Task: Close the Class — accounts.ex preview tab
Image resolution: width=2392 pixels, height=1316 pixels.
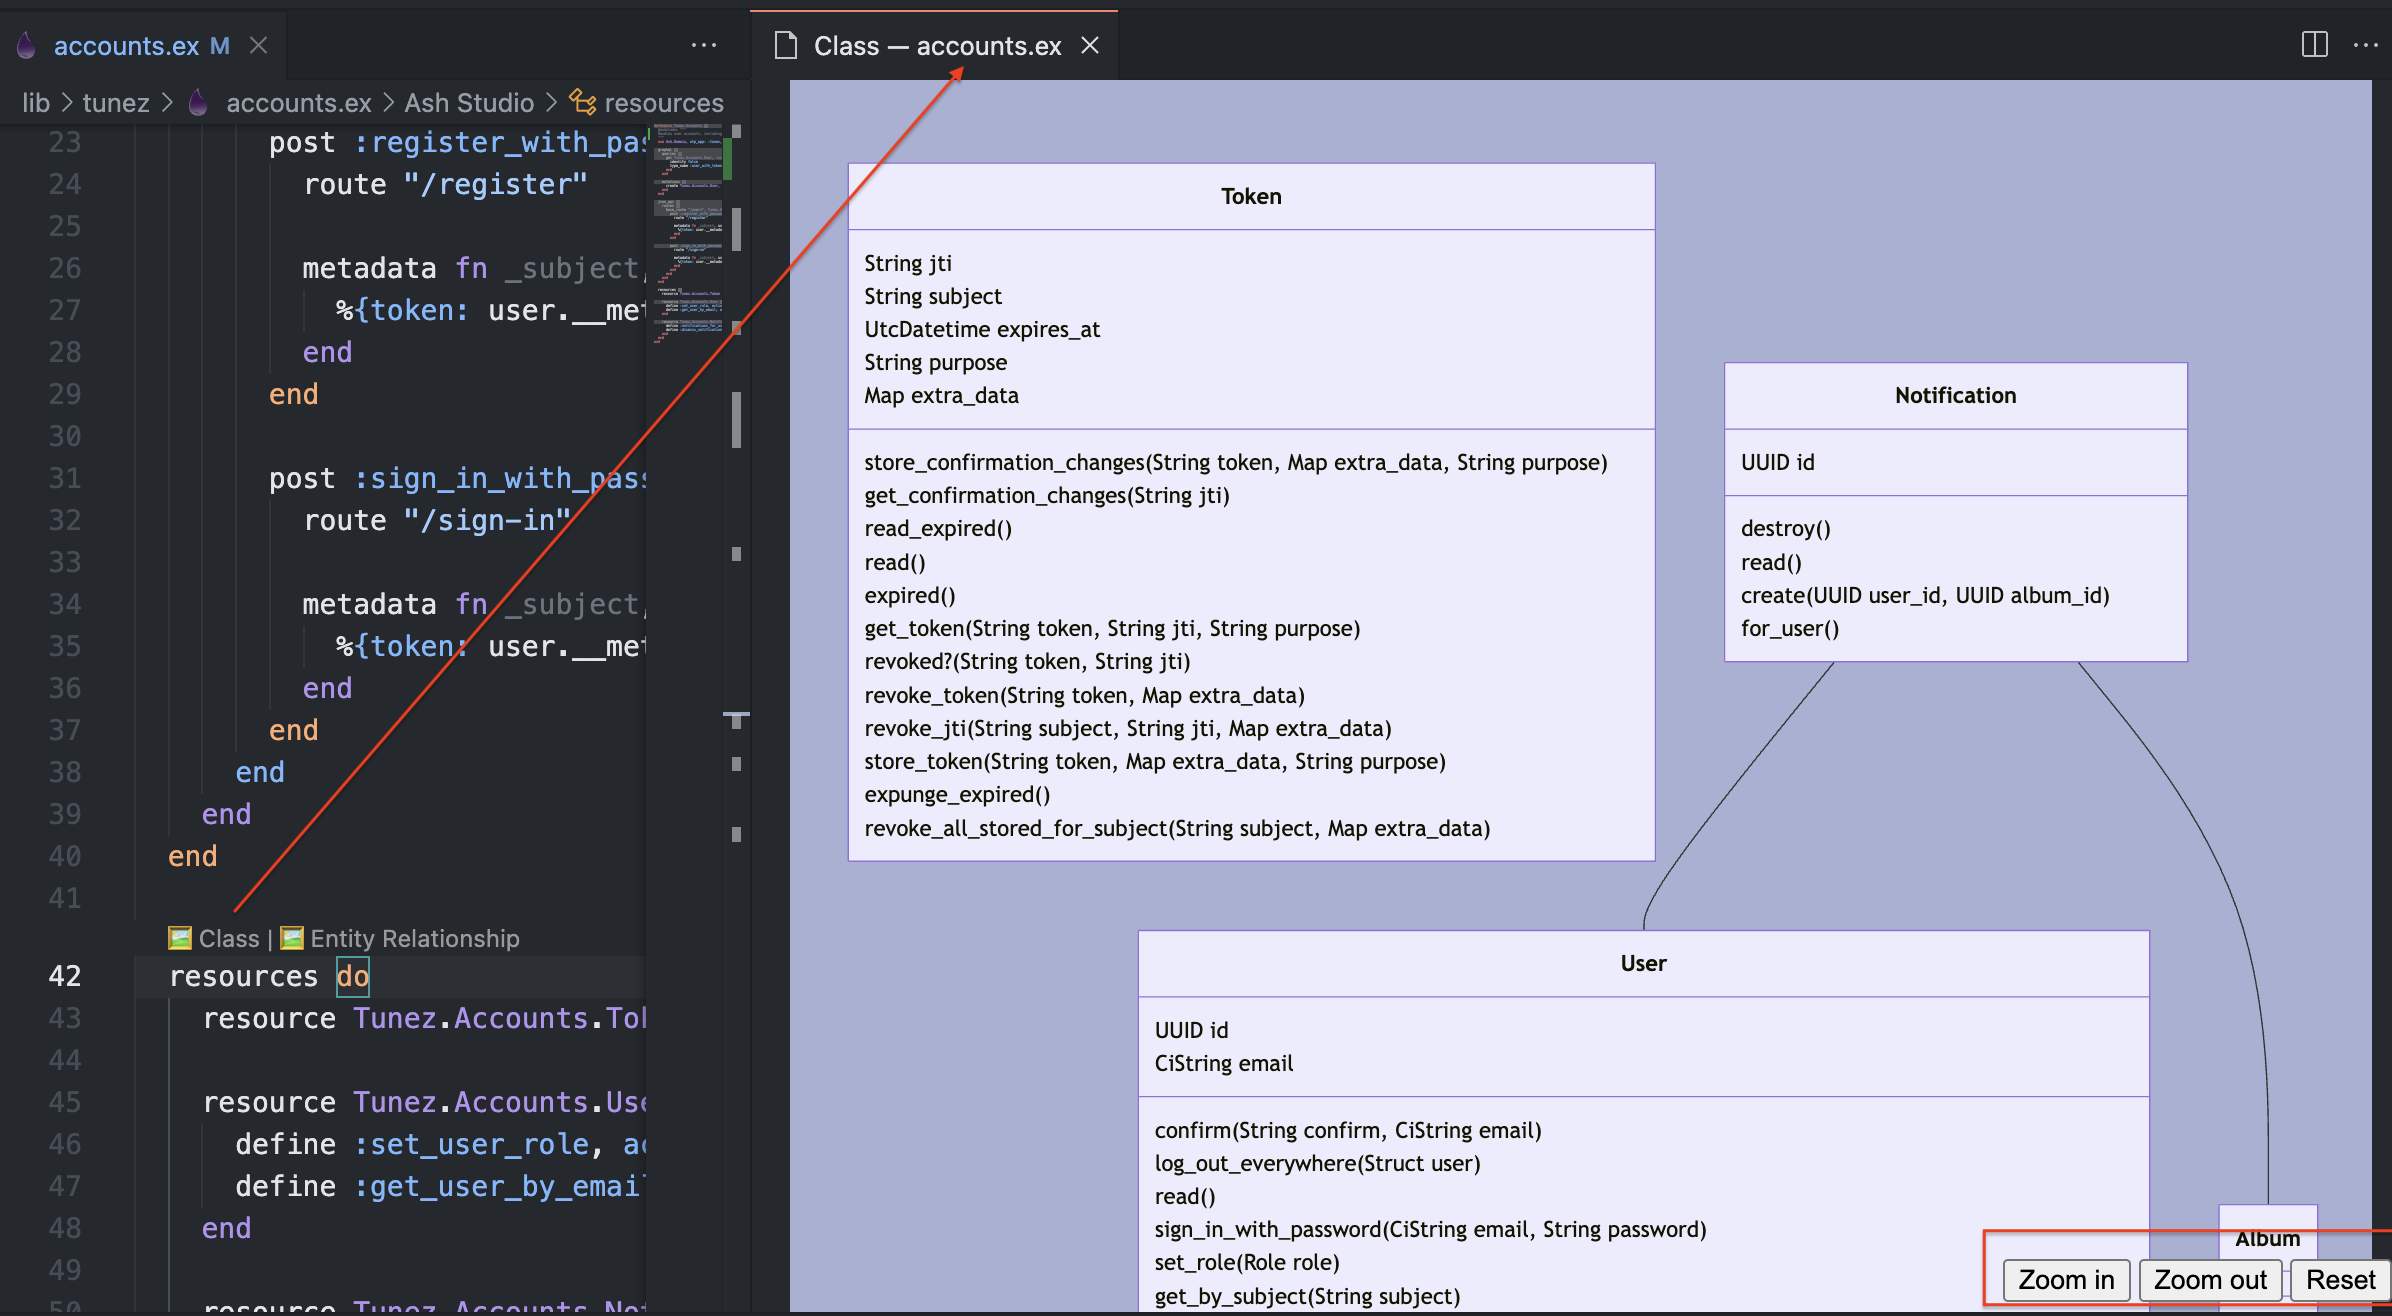Action: pos(1090,45)
